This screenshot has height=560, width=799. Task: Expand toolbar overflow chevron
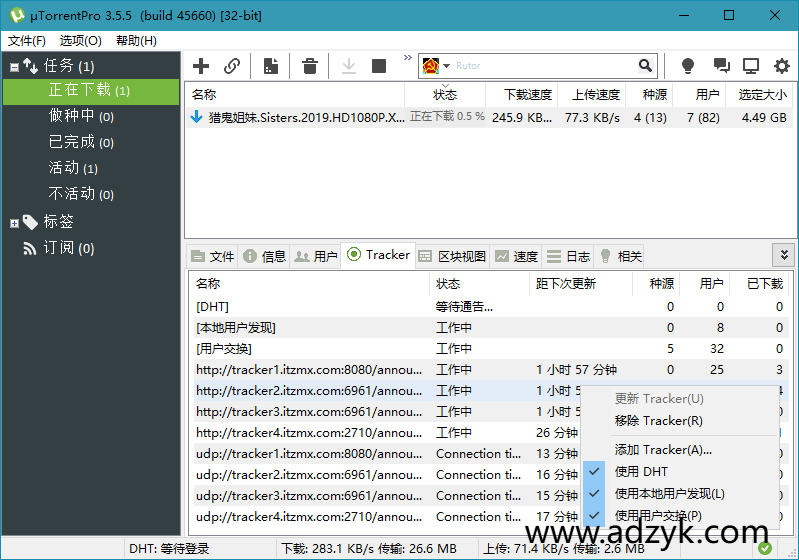(x=408, y=57)
